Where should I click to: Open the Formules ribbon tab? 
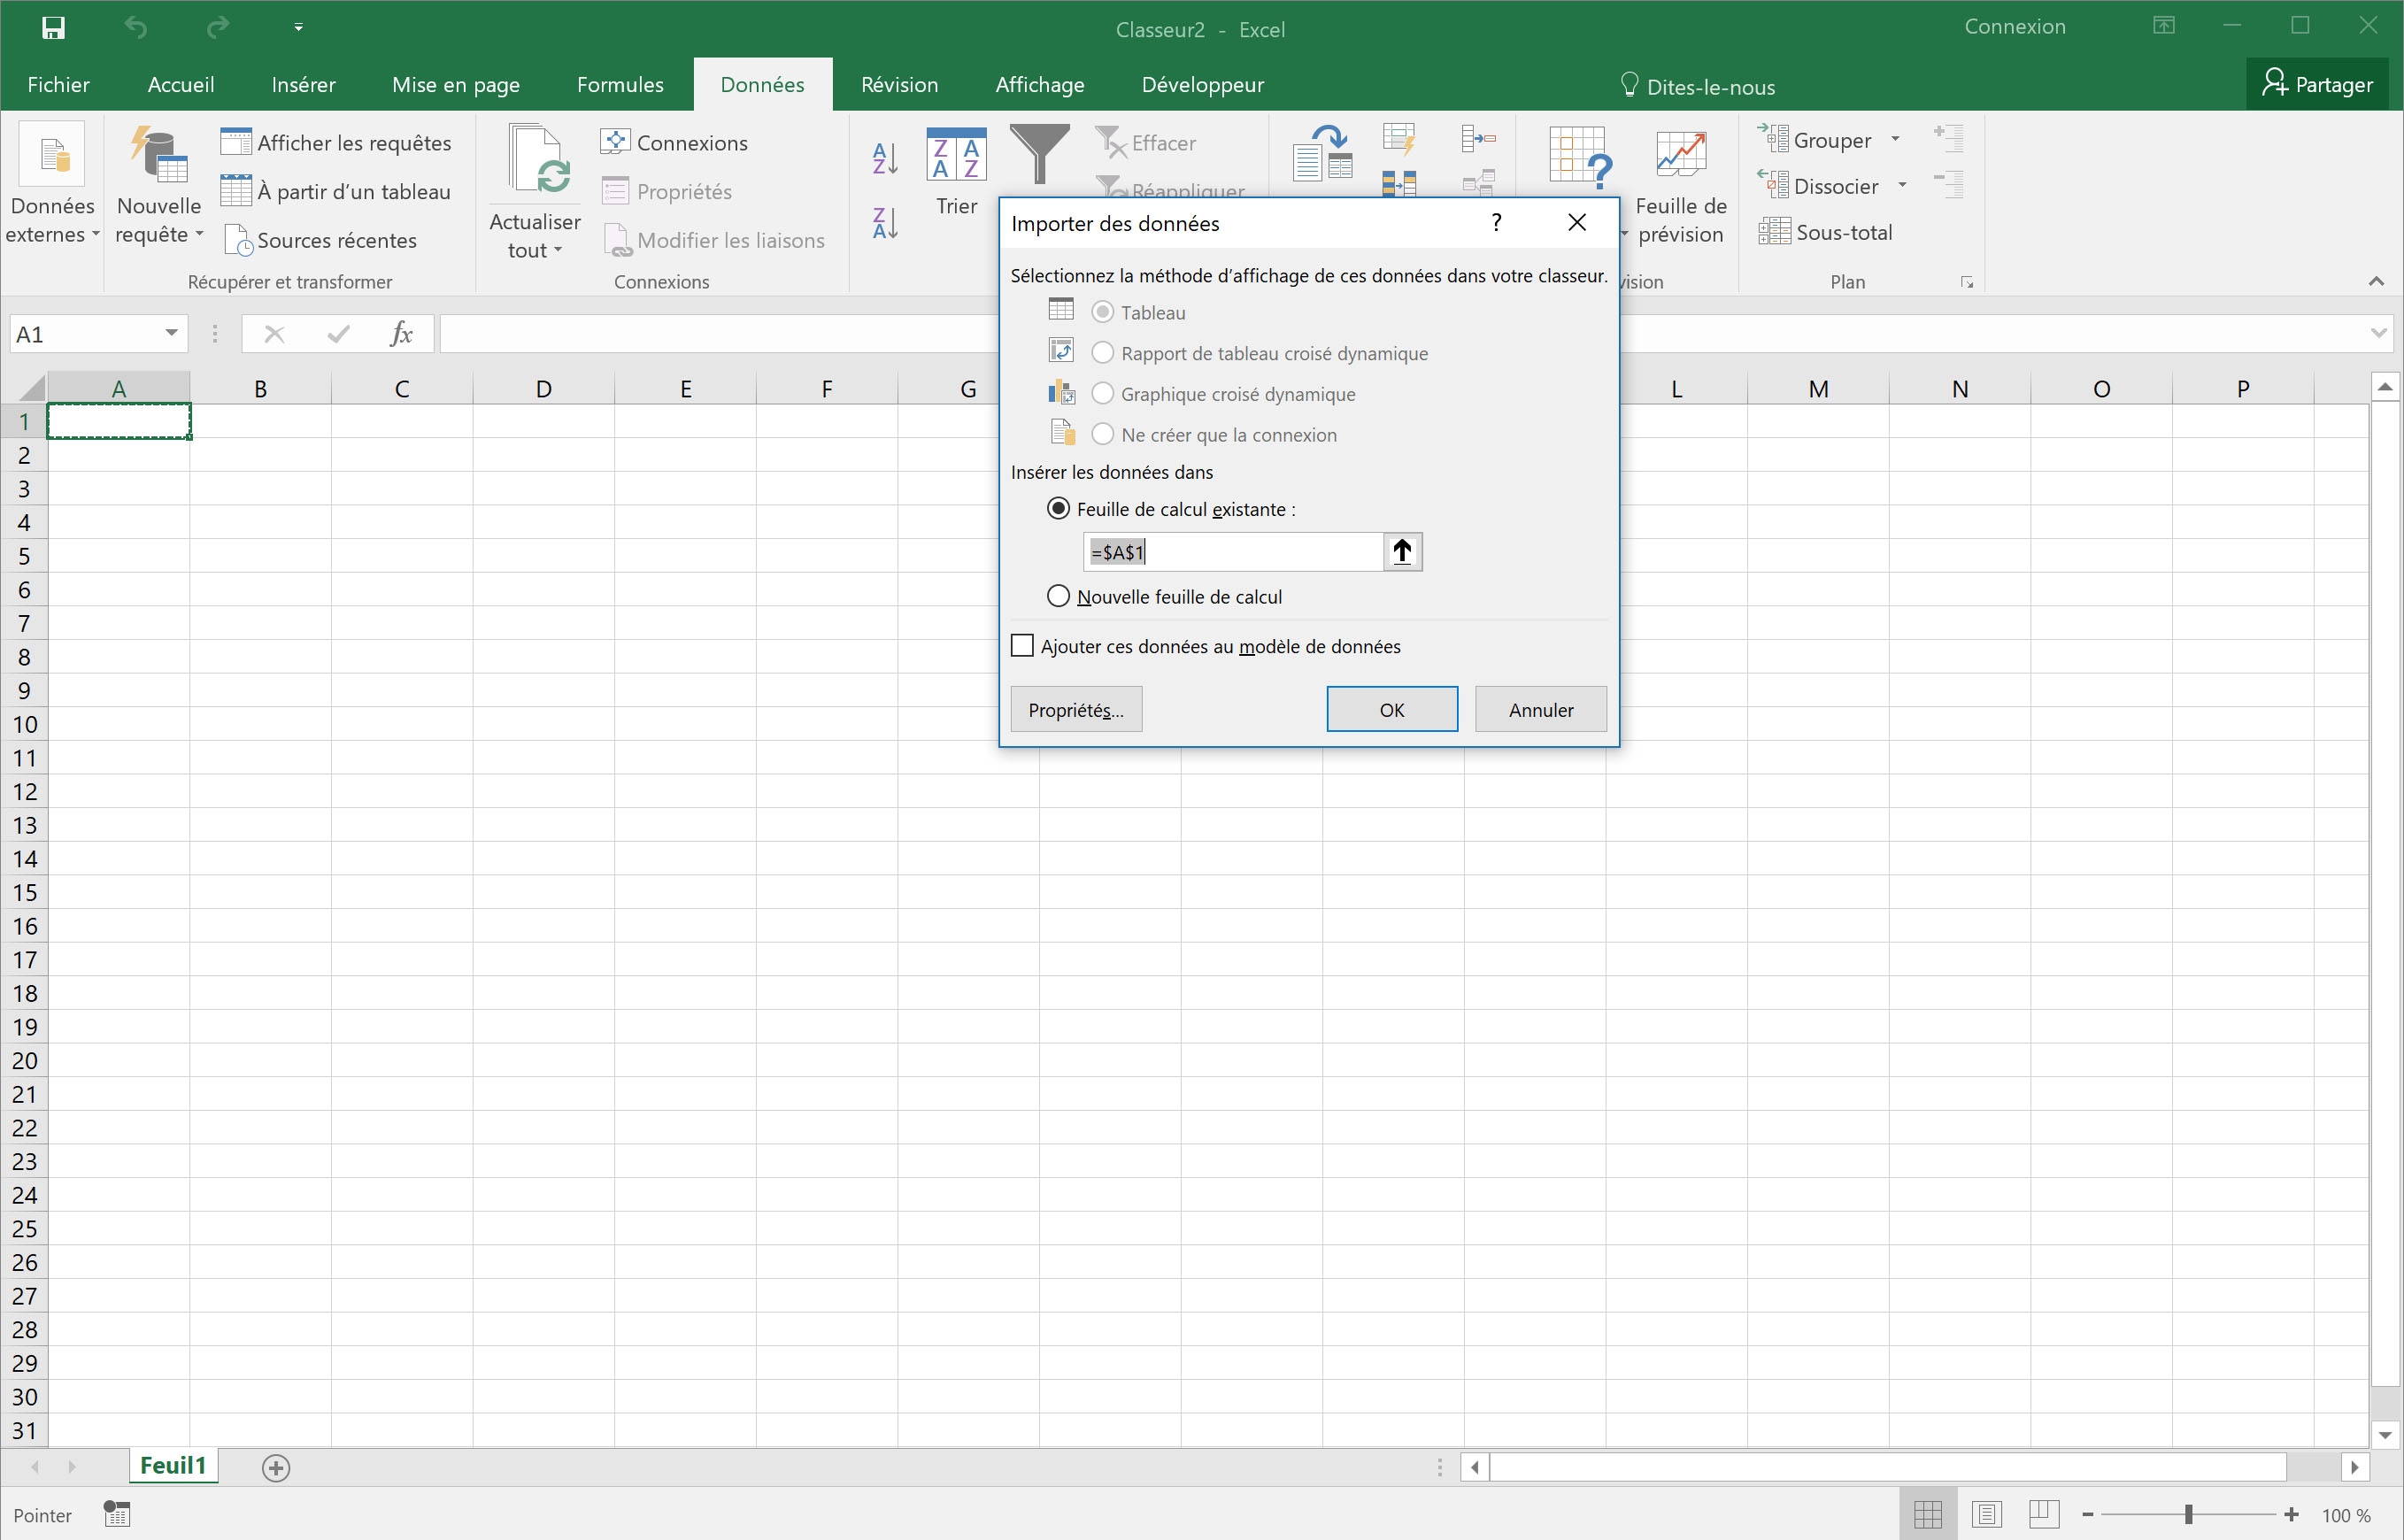click(620, 85)
